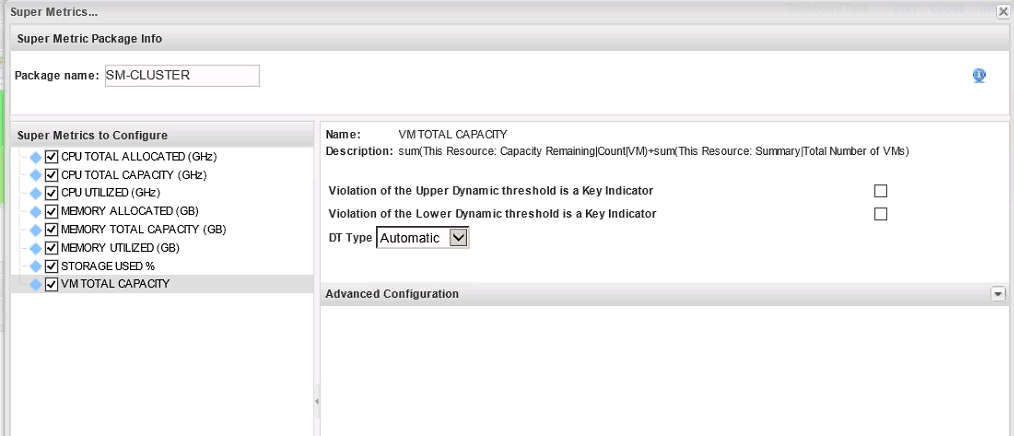Enable Upper Dynamic threshold Key Indicator checkbox
1014x436 pixels.
[880, 191]
